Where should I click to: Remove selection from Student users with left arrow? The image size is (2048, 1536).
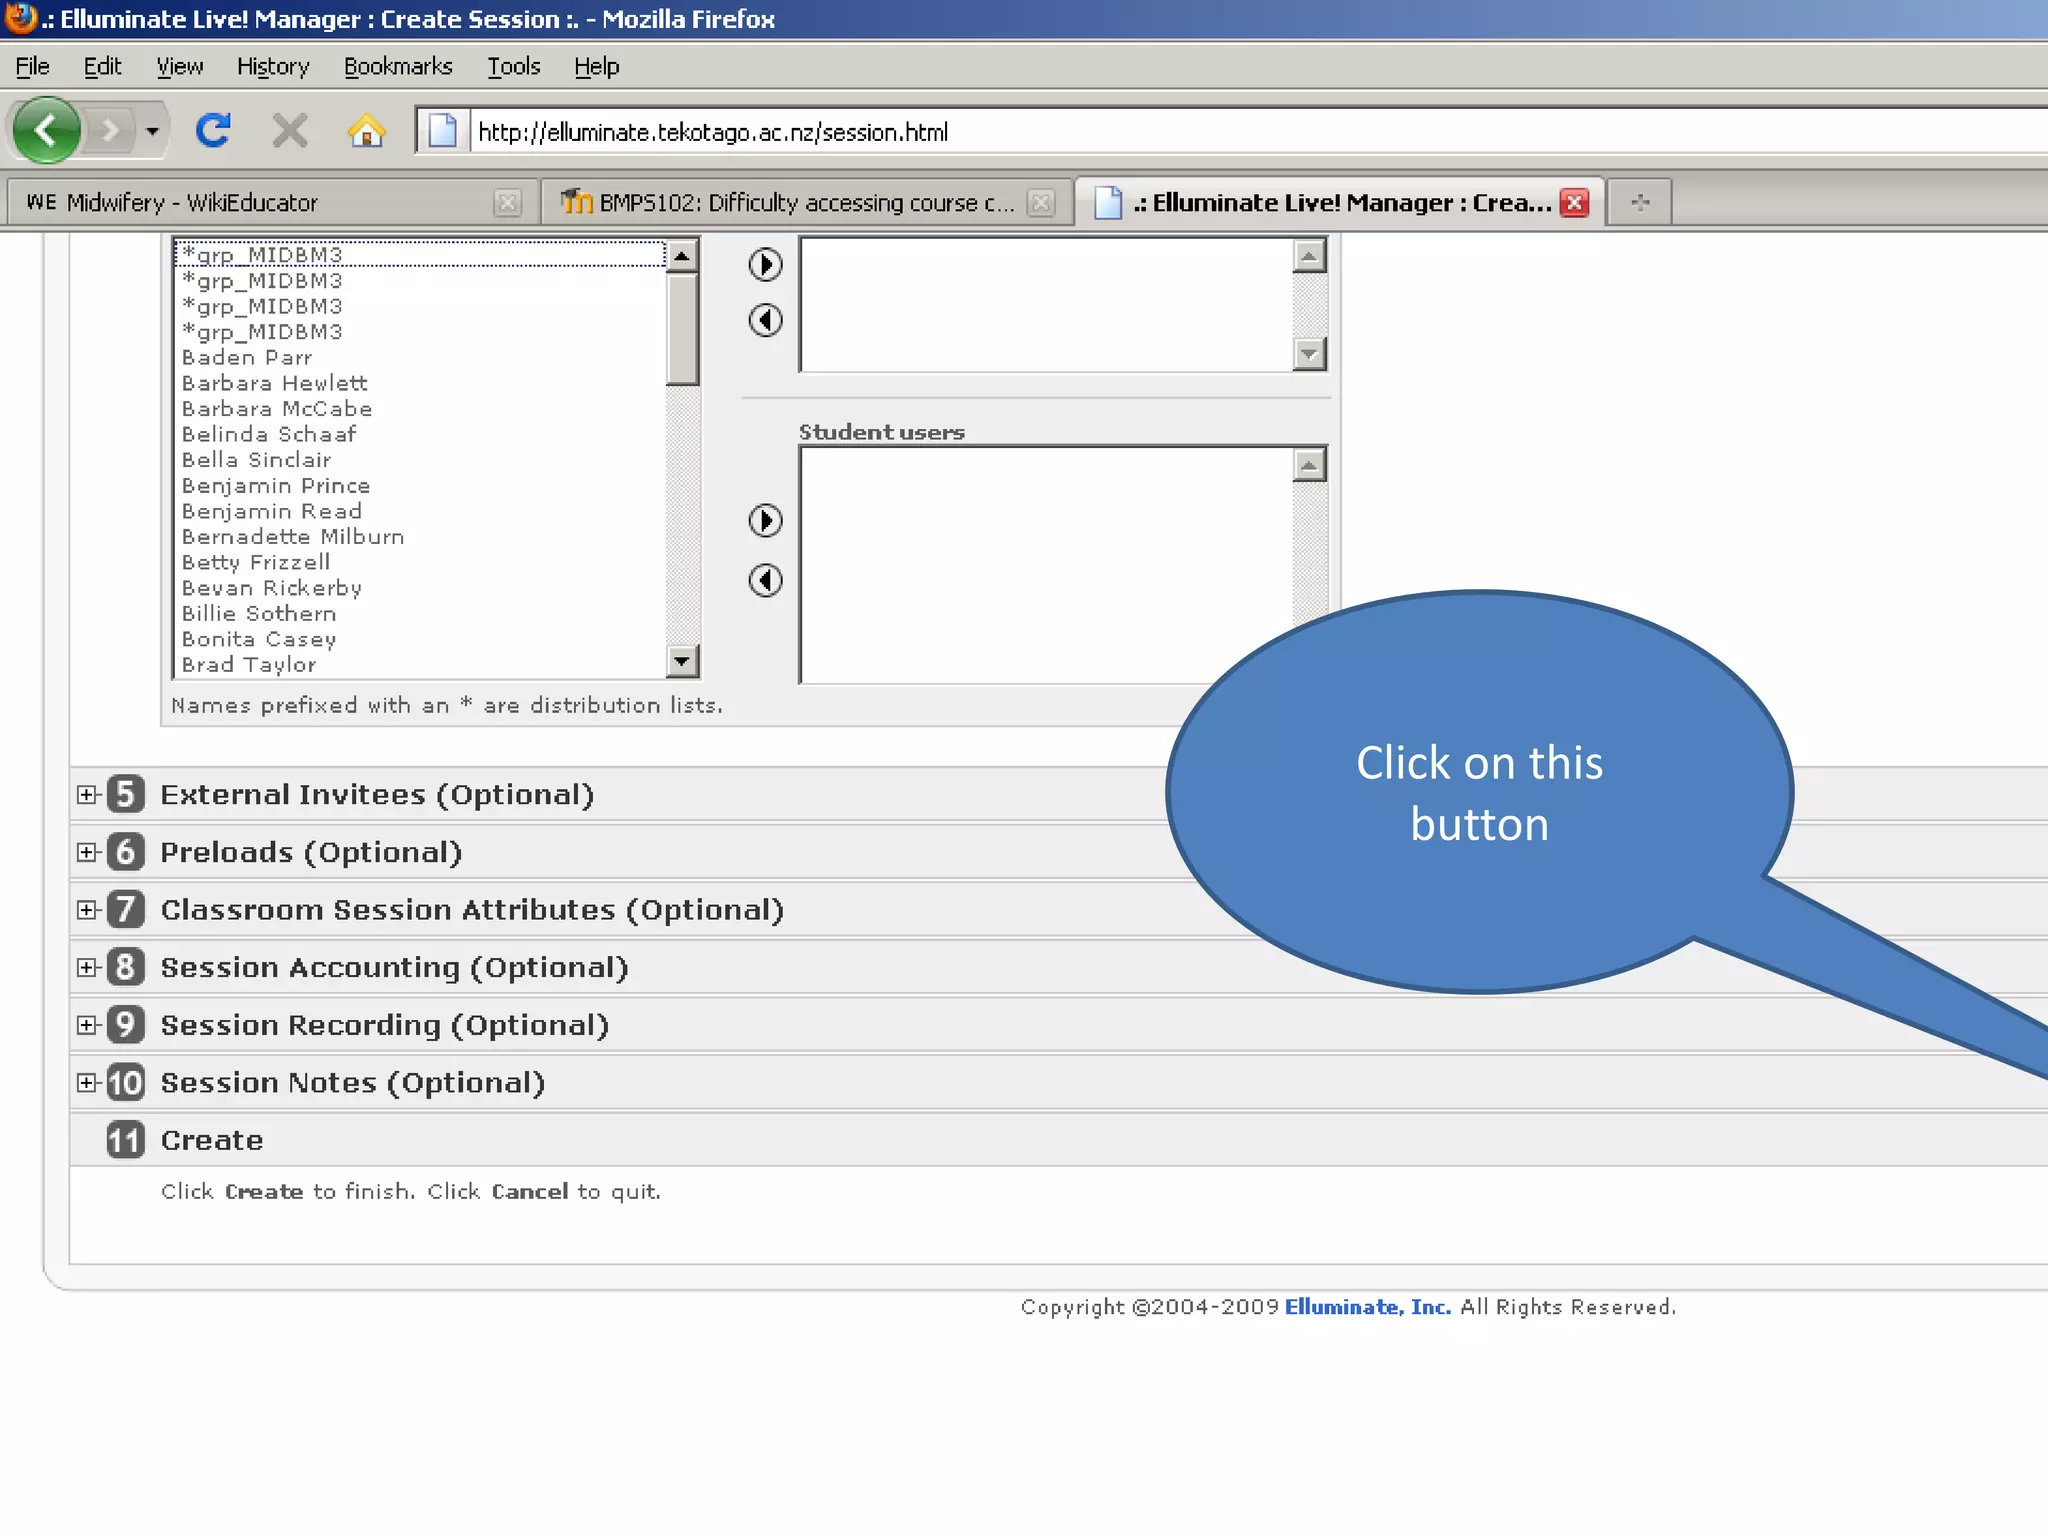click(x=766, y=580)
